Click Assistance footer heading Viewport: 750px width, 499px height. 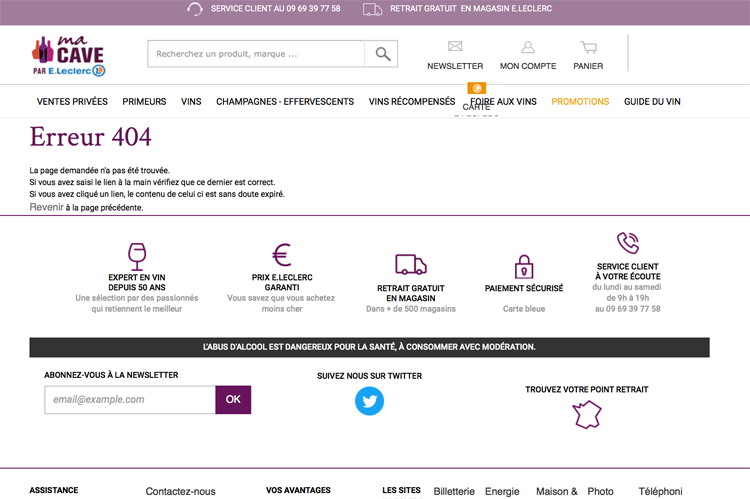54,490
